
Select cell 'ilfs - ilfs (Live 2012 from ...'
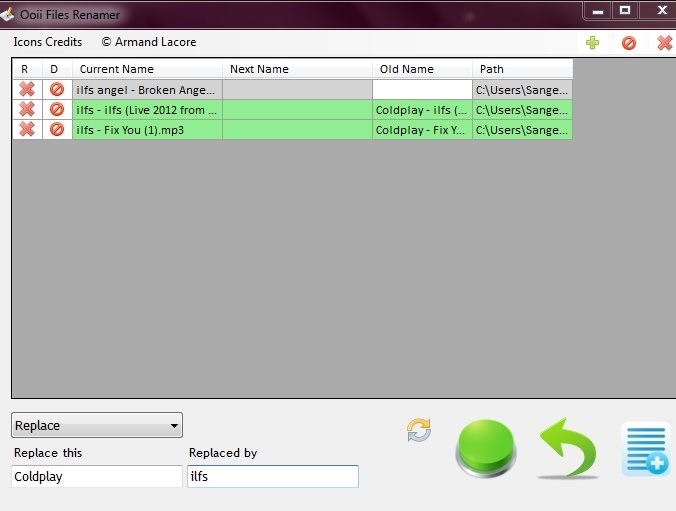coord(147,109)
